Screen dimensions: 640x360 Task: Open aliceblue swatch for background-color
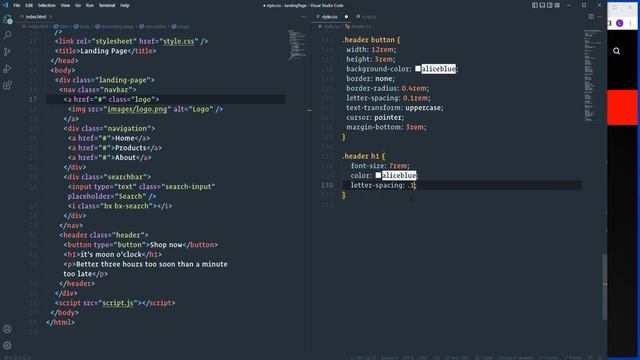(x=418, y=69)
